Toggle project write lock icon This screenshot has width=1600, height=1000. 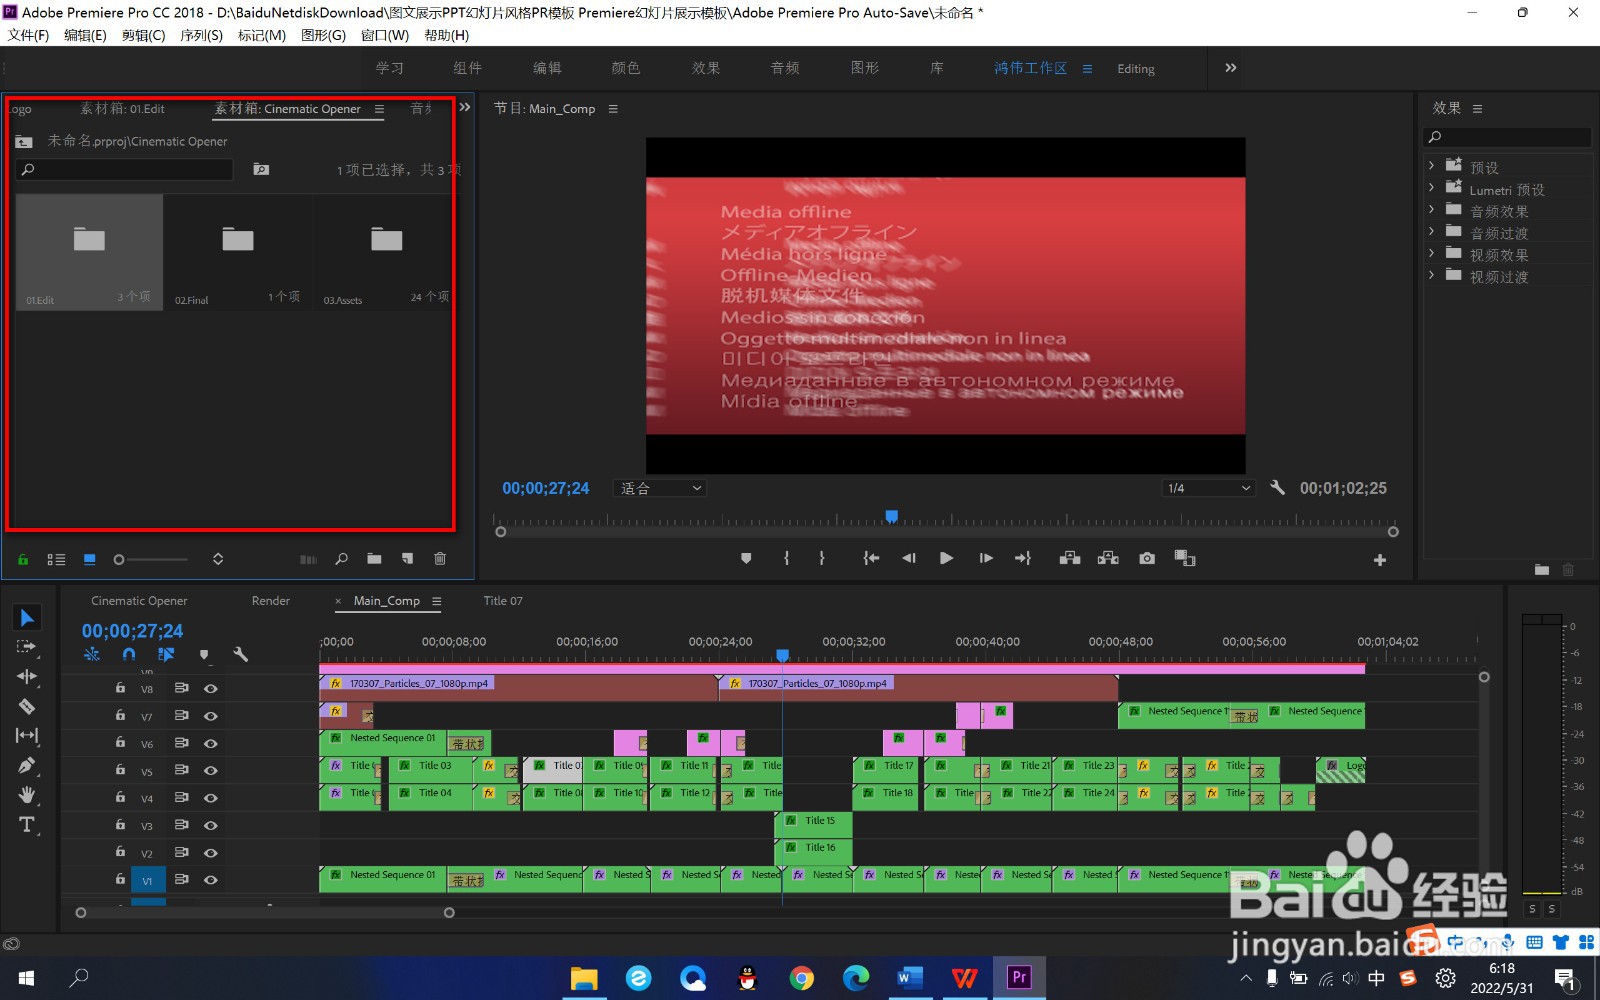pos(23,560)
